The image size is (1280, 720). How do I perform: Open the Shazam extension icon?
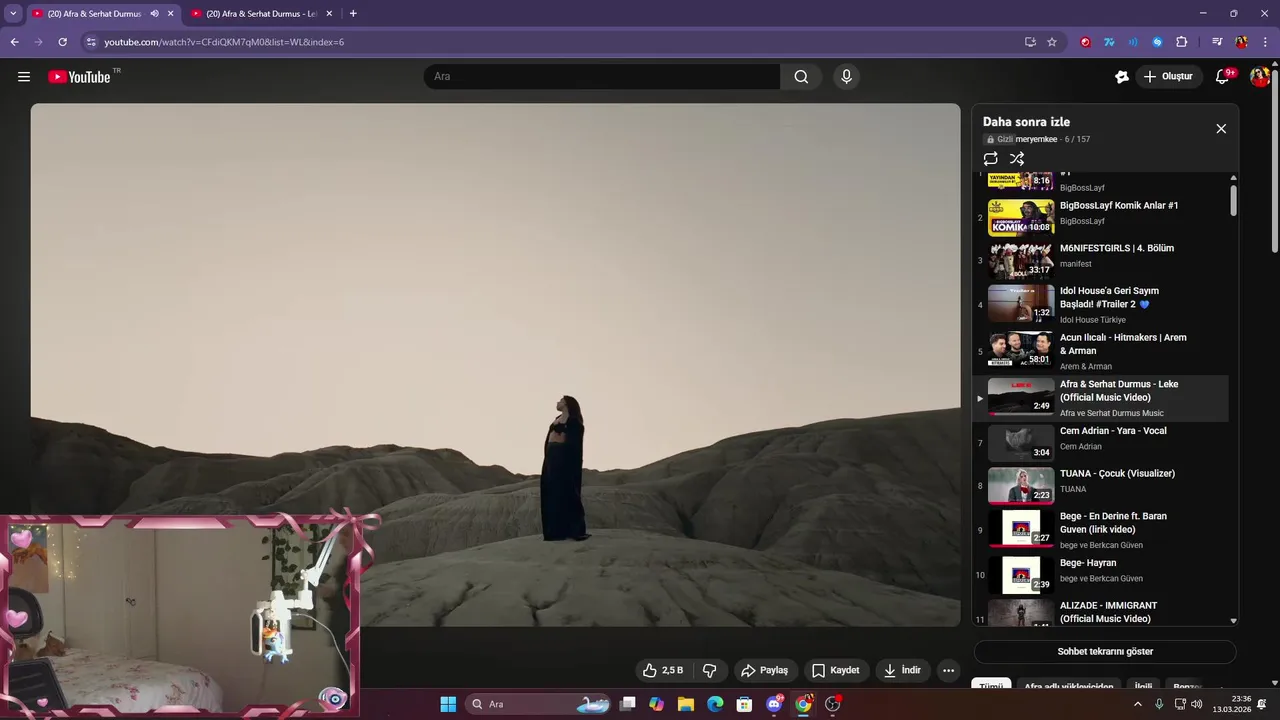1157,42
